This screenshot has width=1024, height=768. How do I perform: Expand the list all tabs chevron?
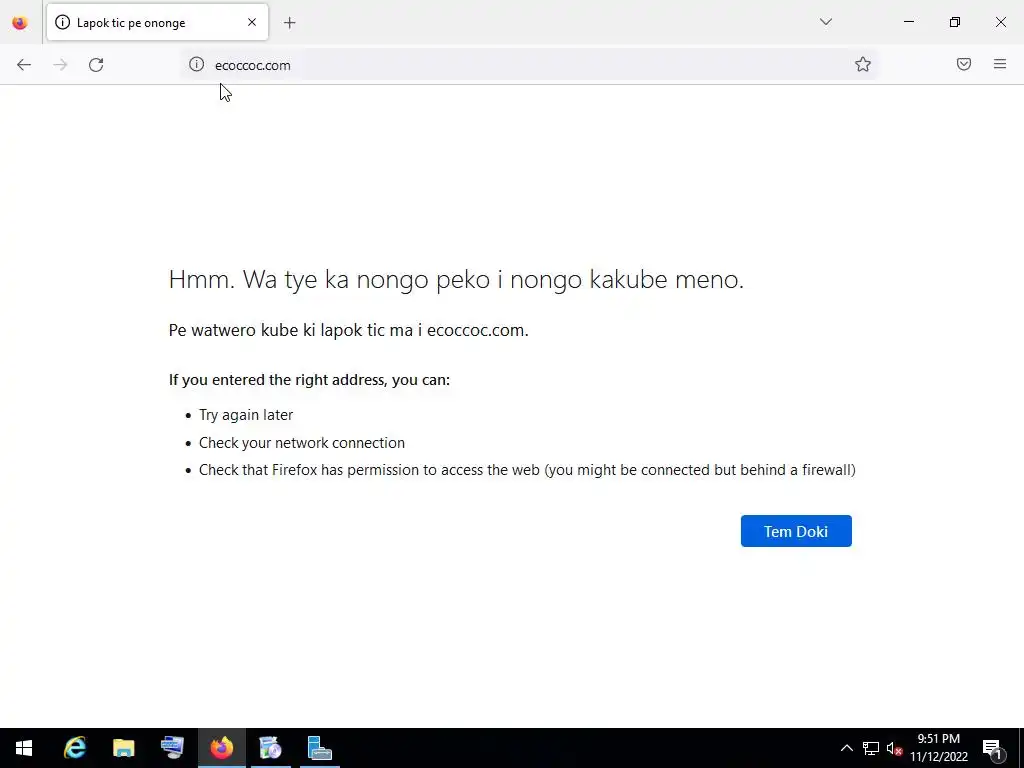826,22
